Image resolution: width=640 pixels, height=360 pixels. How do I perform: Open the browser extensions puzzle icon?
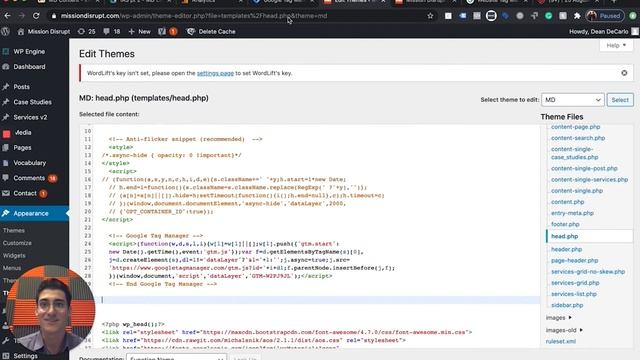[x=577, y=16]
